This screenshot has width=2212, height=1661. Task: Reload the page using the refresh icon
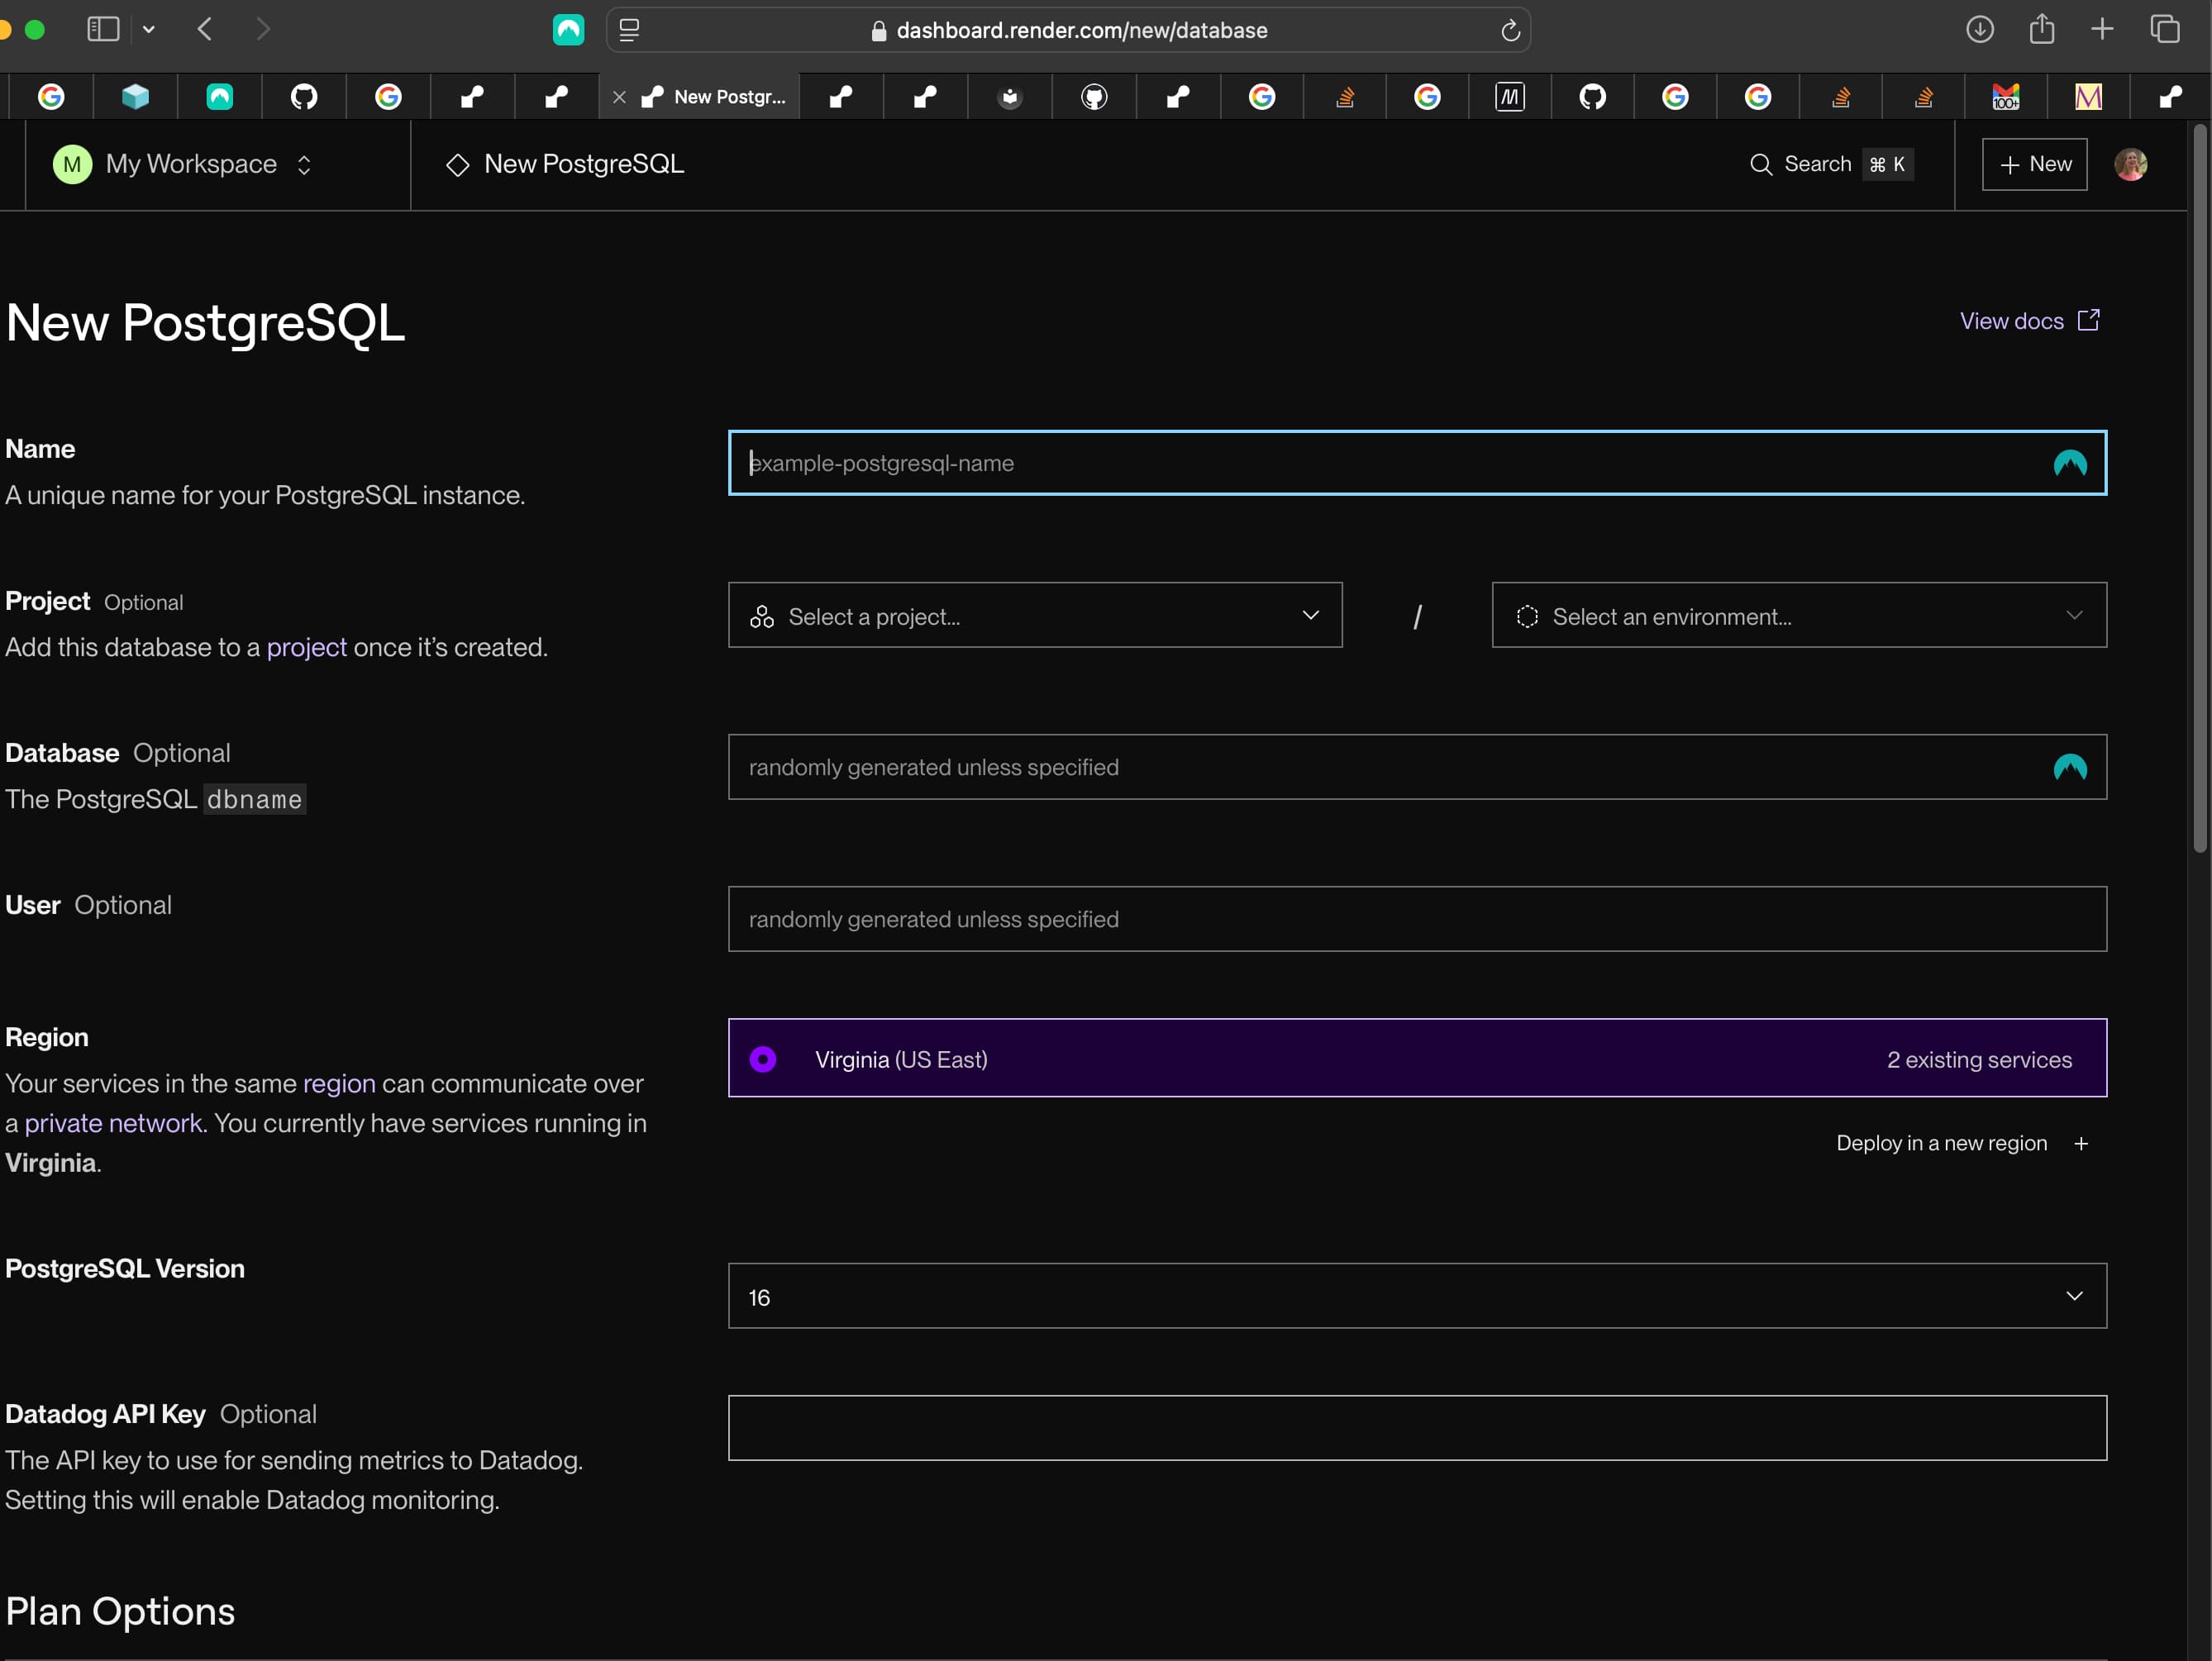(x=1510, y=31)
